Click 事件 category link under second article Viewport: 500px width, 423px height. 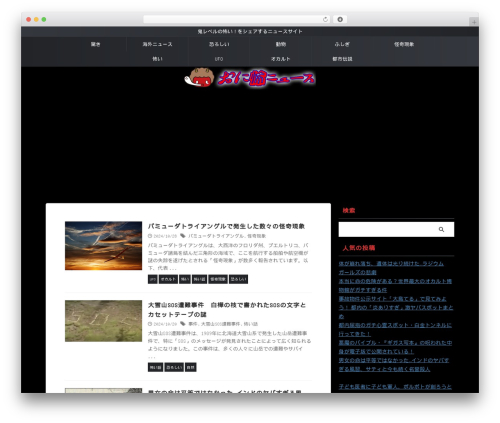[x=193, y=324]
